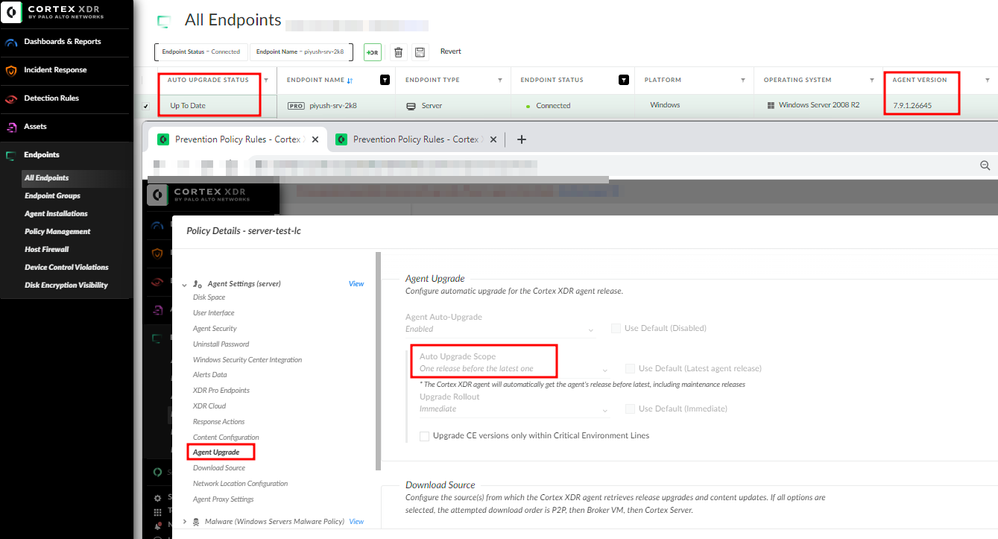
Task: Open Disk Encryption Visibility in the sidebar
Action: tap(66, 285)
